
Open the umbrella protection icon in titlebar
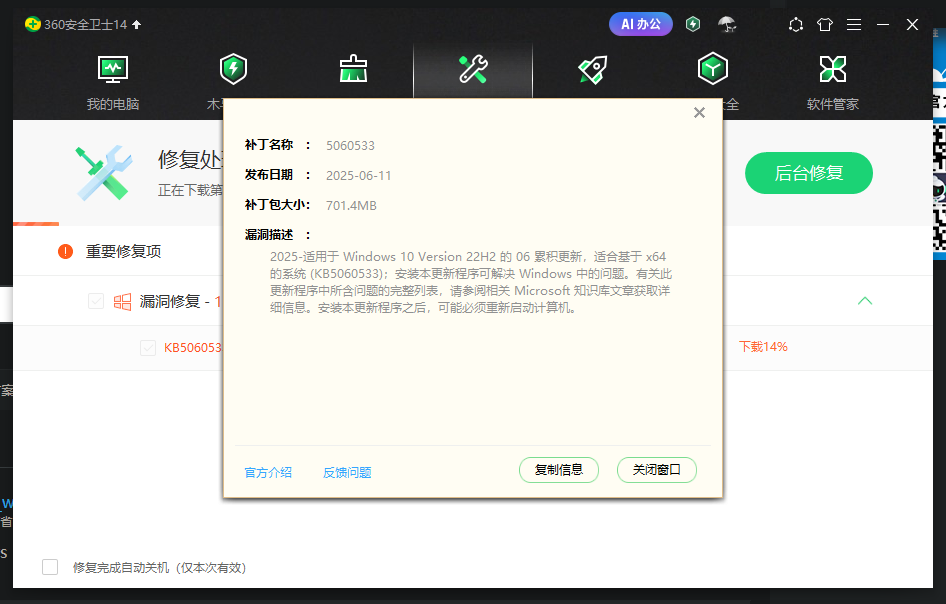(x=727, y=24)
